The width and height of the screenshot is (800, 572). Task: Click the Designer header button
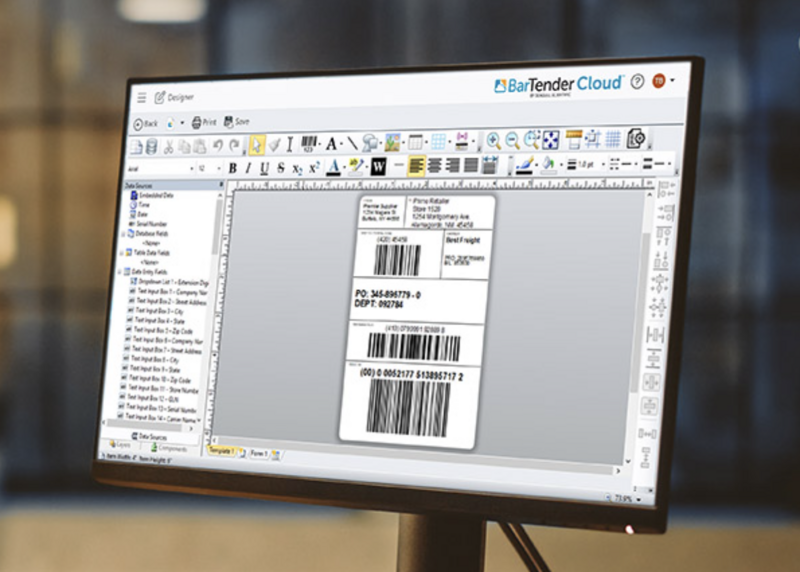tap(174, 96)
